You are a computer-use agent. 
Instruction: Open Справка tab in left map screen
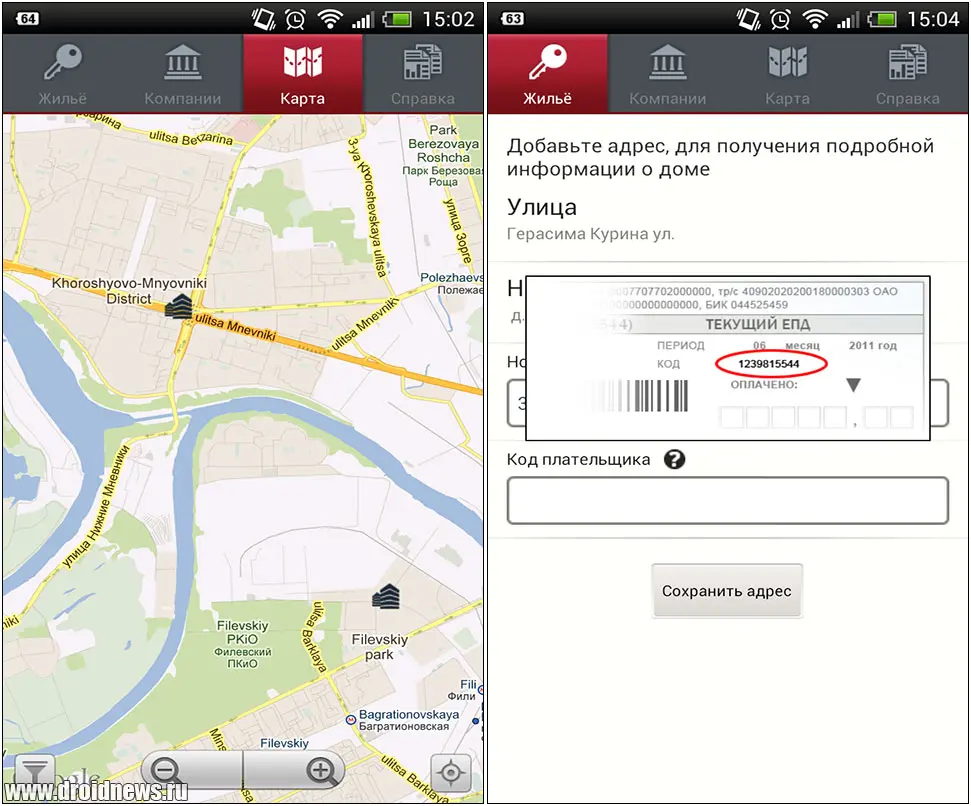point(422,74)
